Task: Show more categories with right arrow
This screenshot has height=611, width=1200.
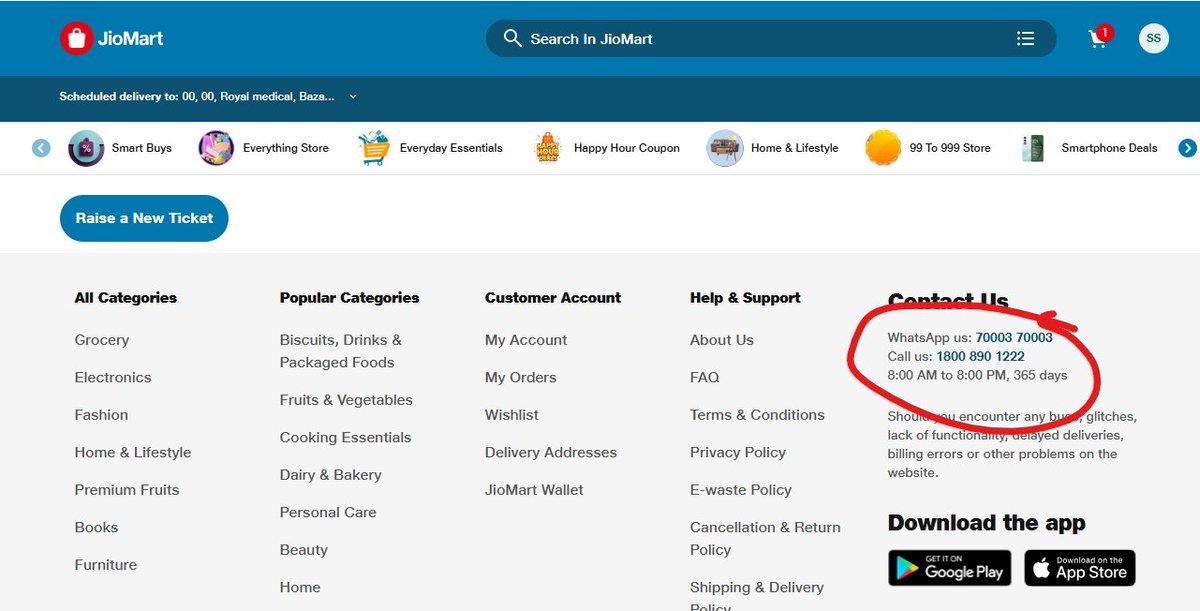Action: point(1187,148)
